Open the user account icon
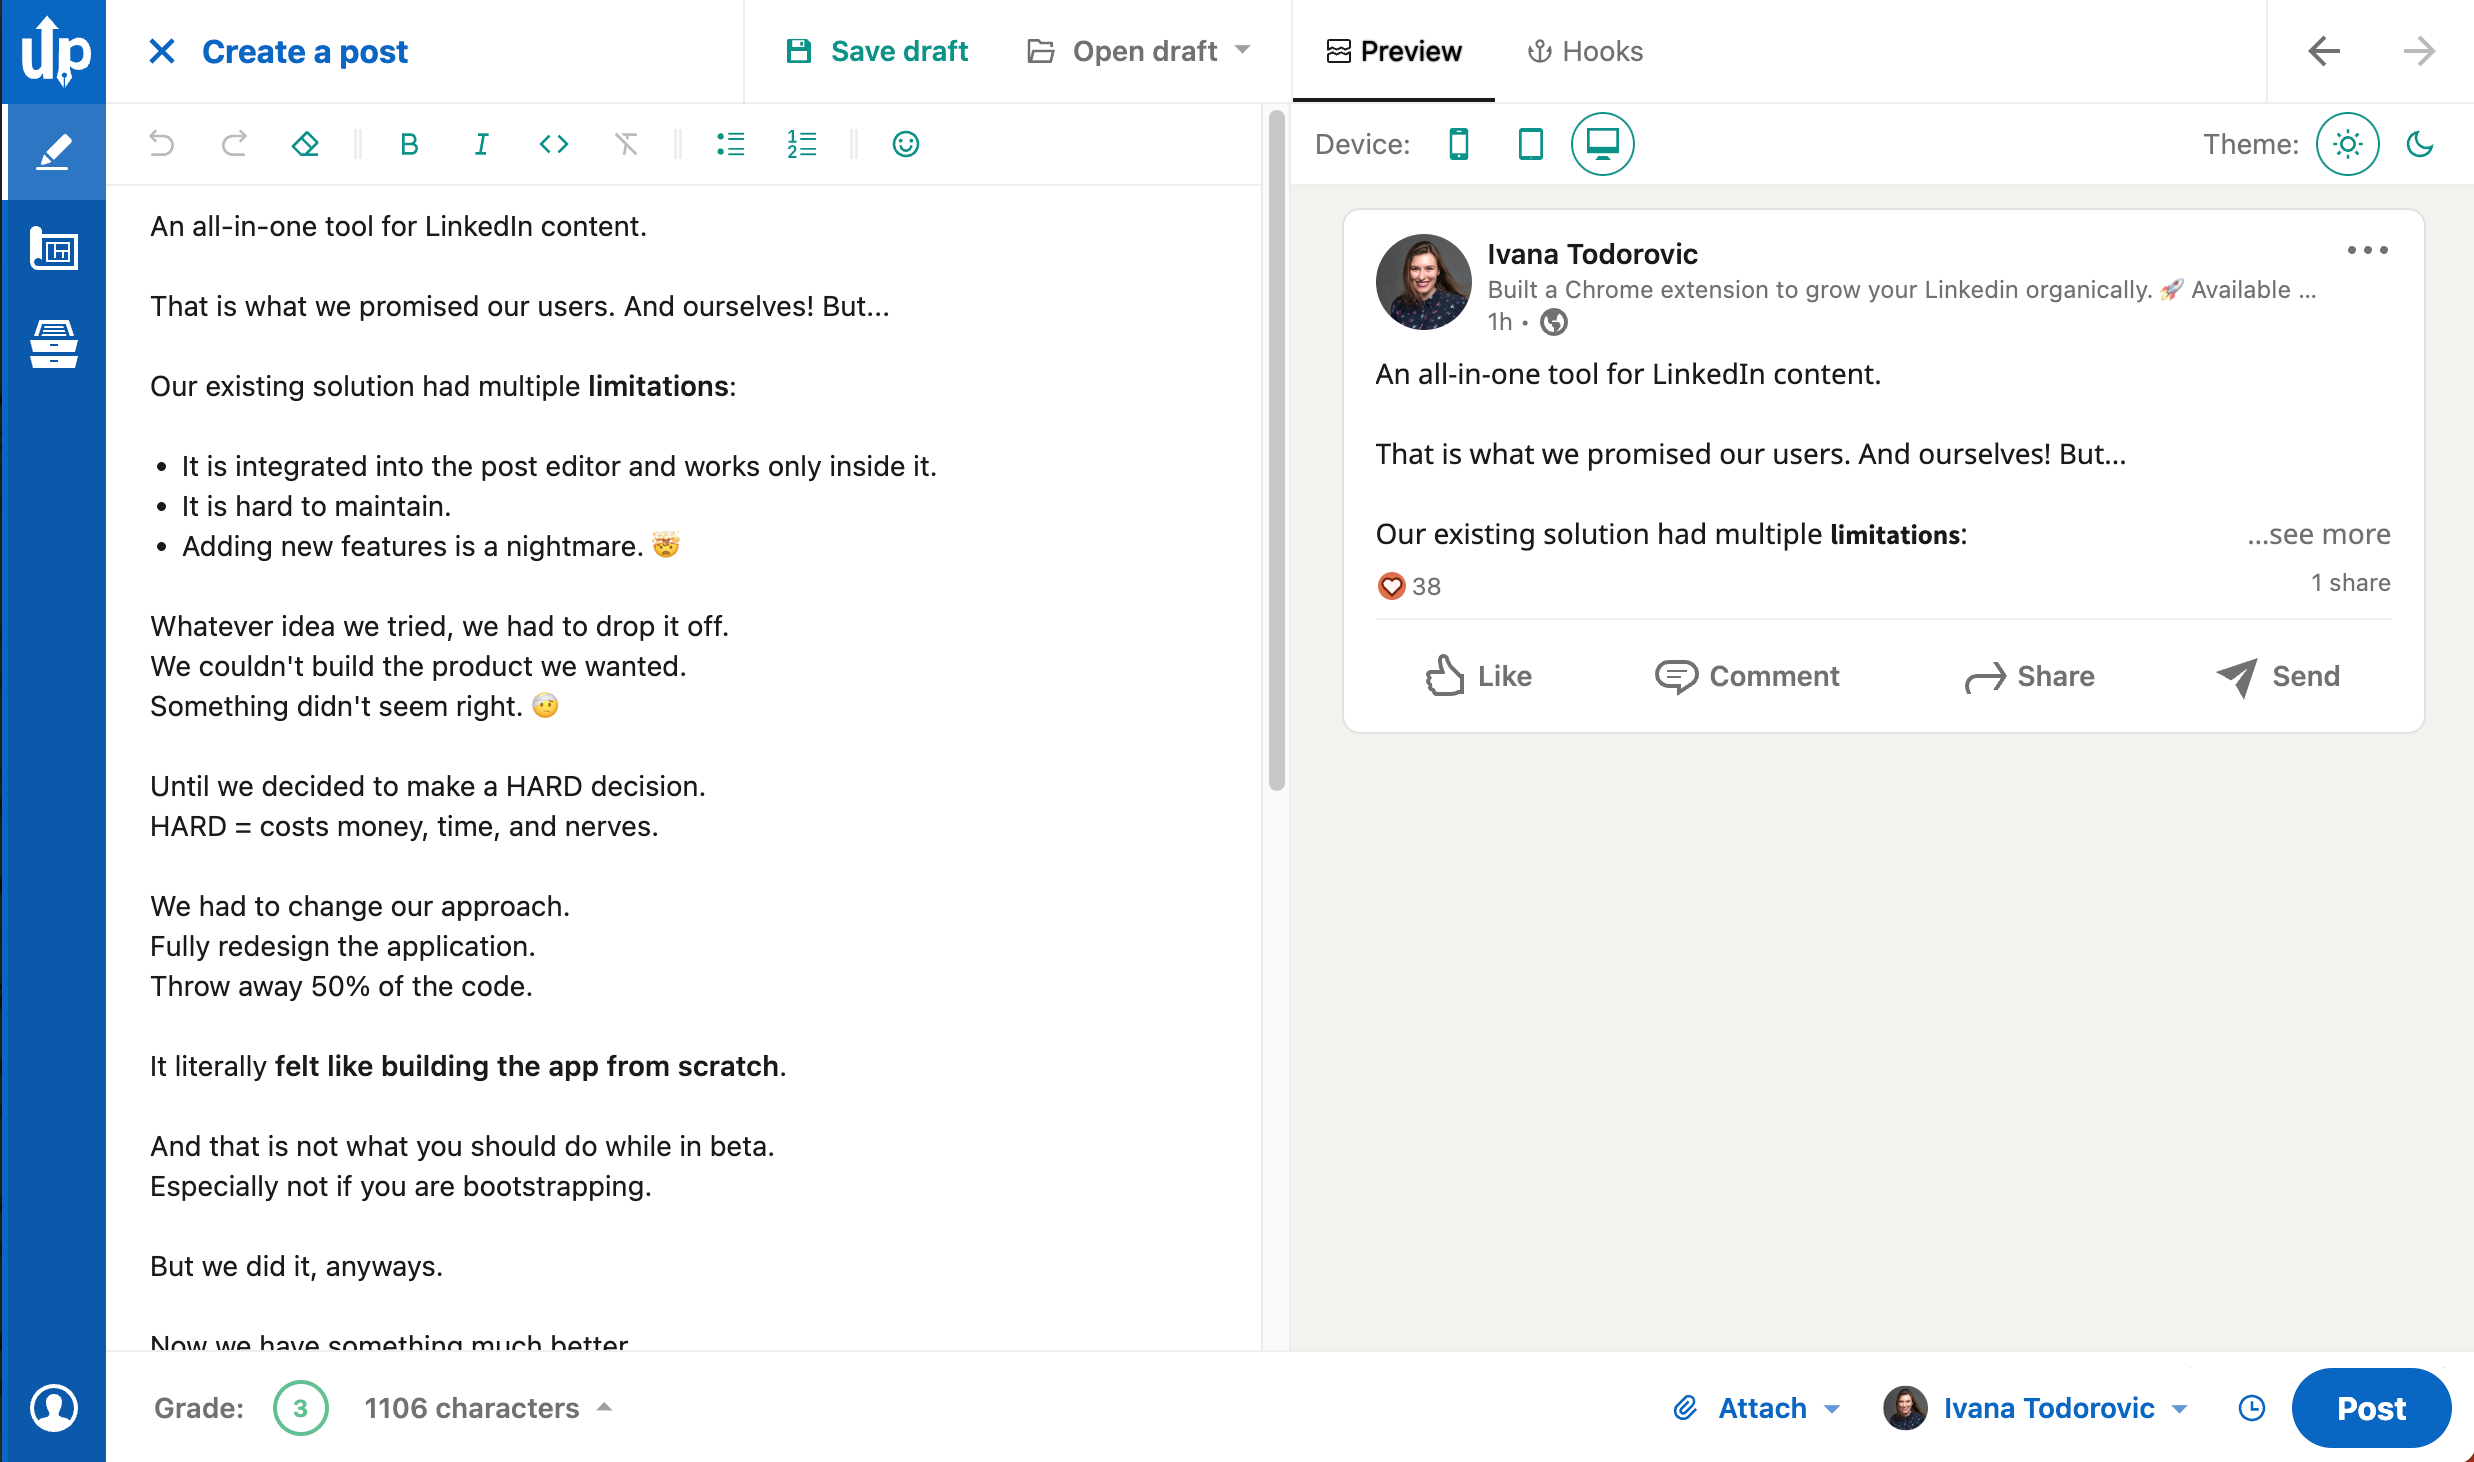This screenshot has width=2474, height=1462. pyautogui.click(x=54, y=1408)
